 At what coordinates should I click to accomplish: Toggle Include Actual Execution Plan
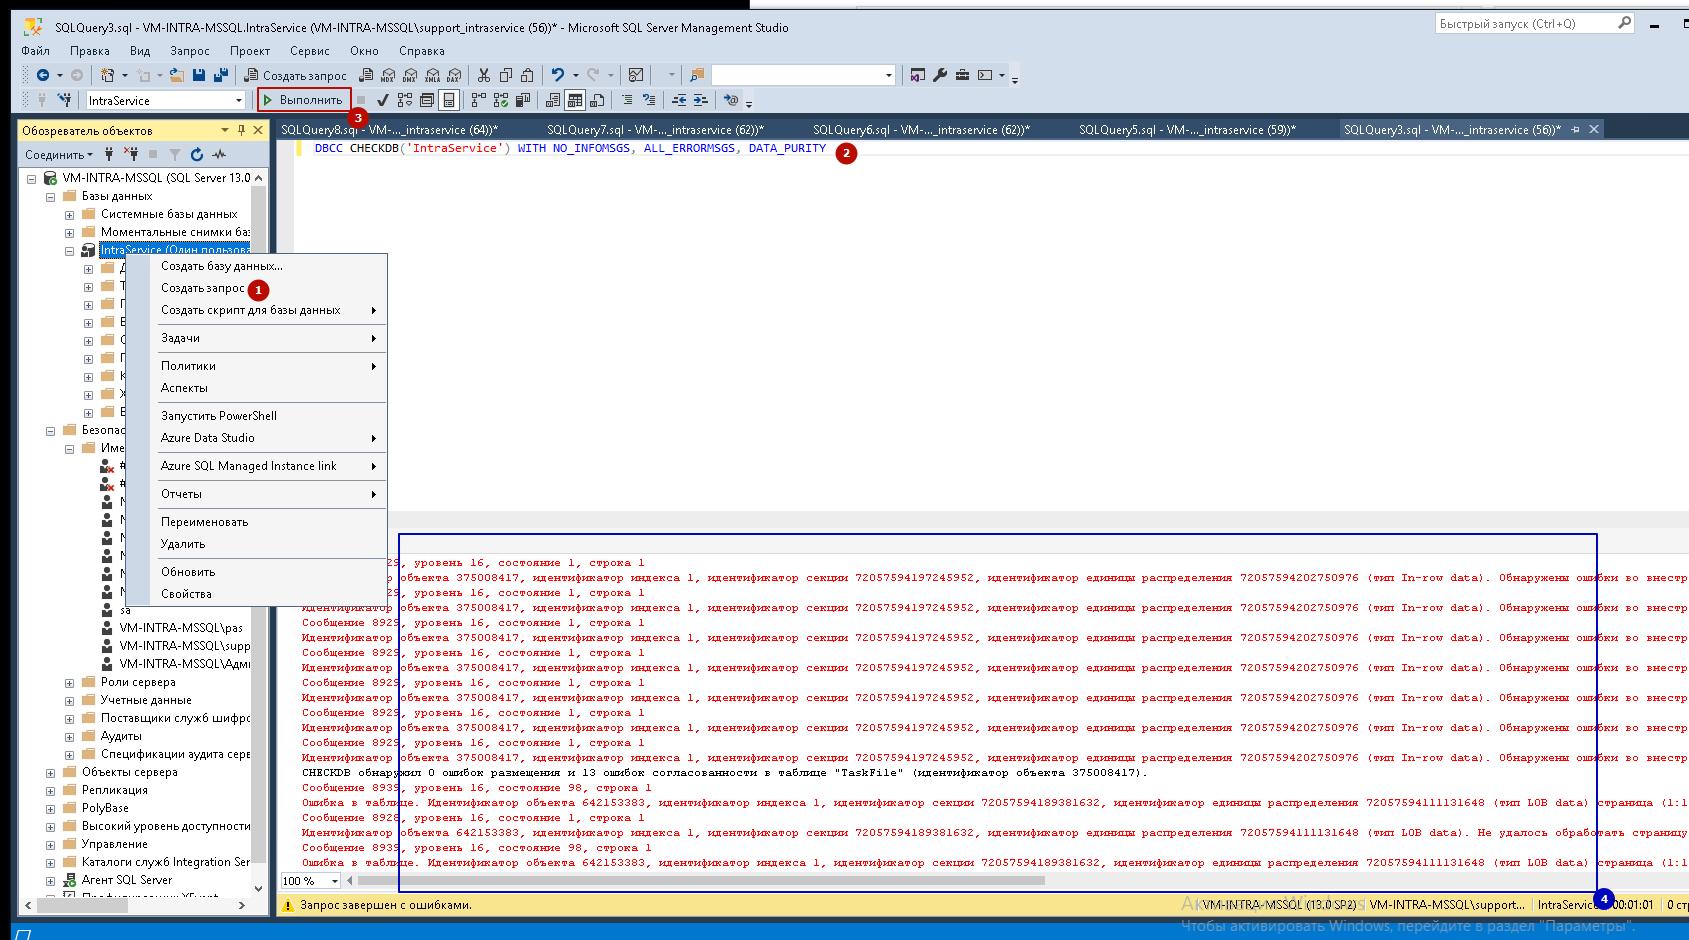click(479, 100)
